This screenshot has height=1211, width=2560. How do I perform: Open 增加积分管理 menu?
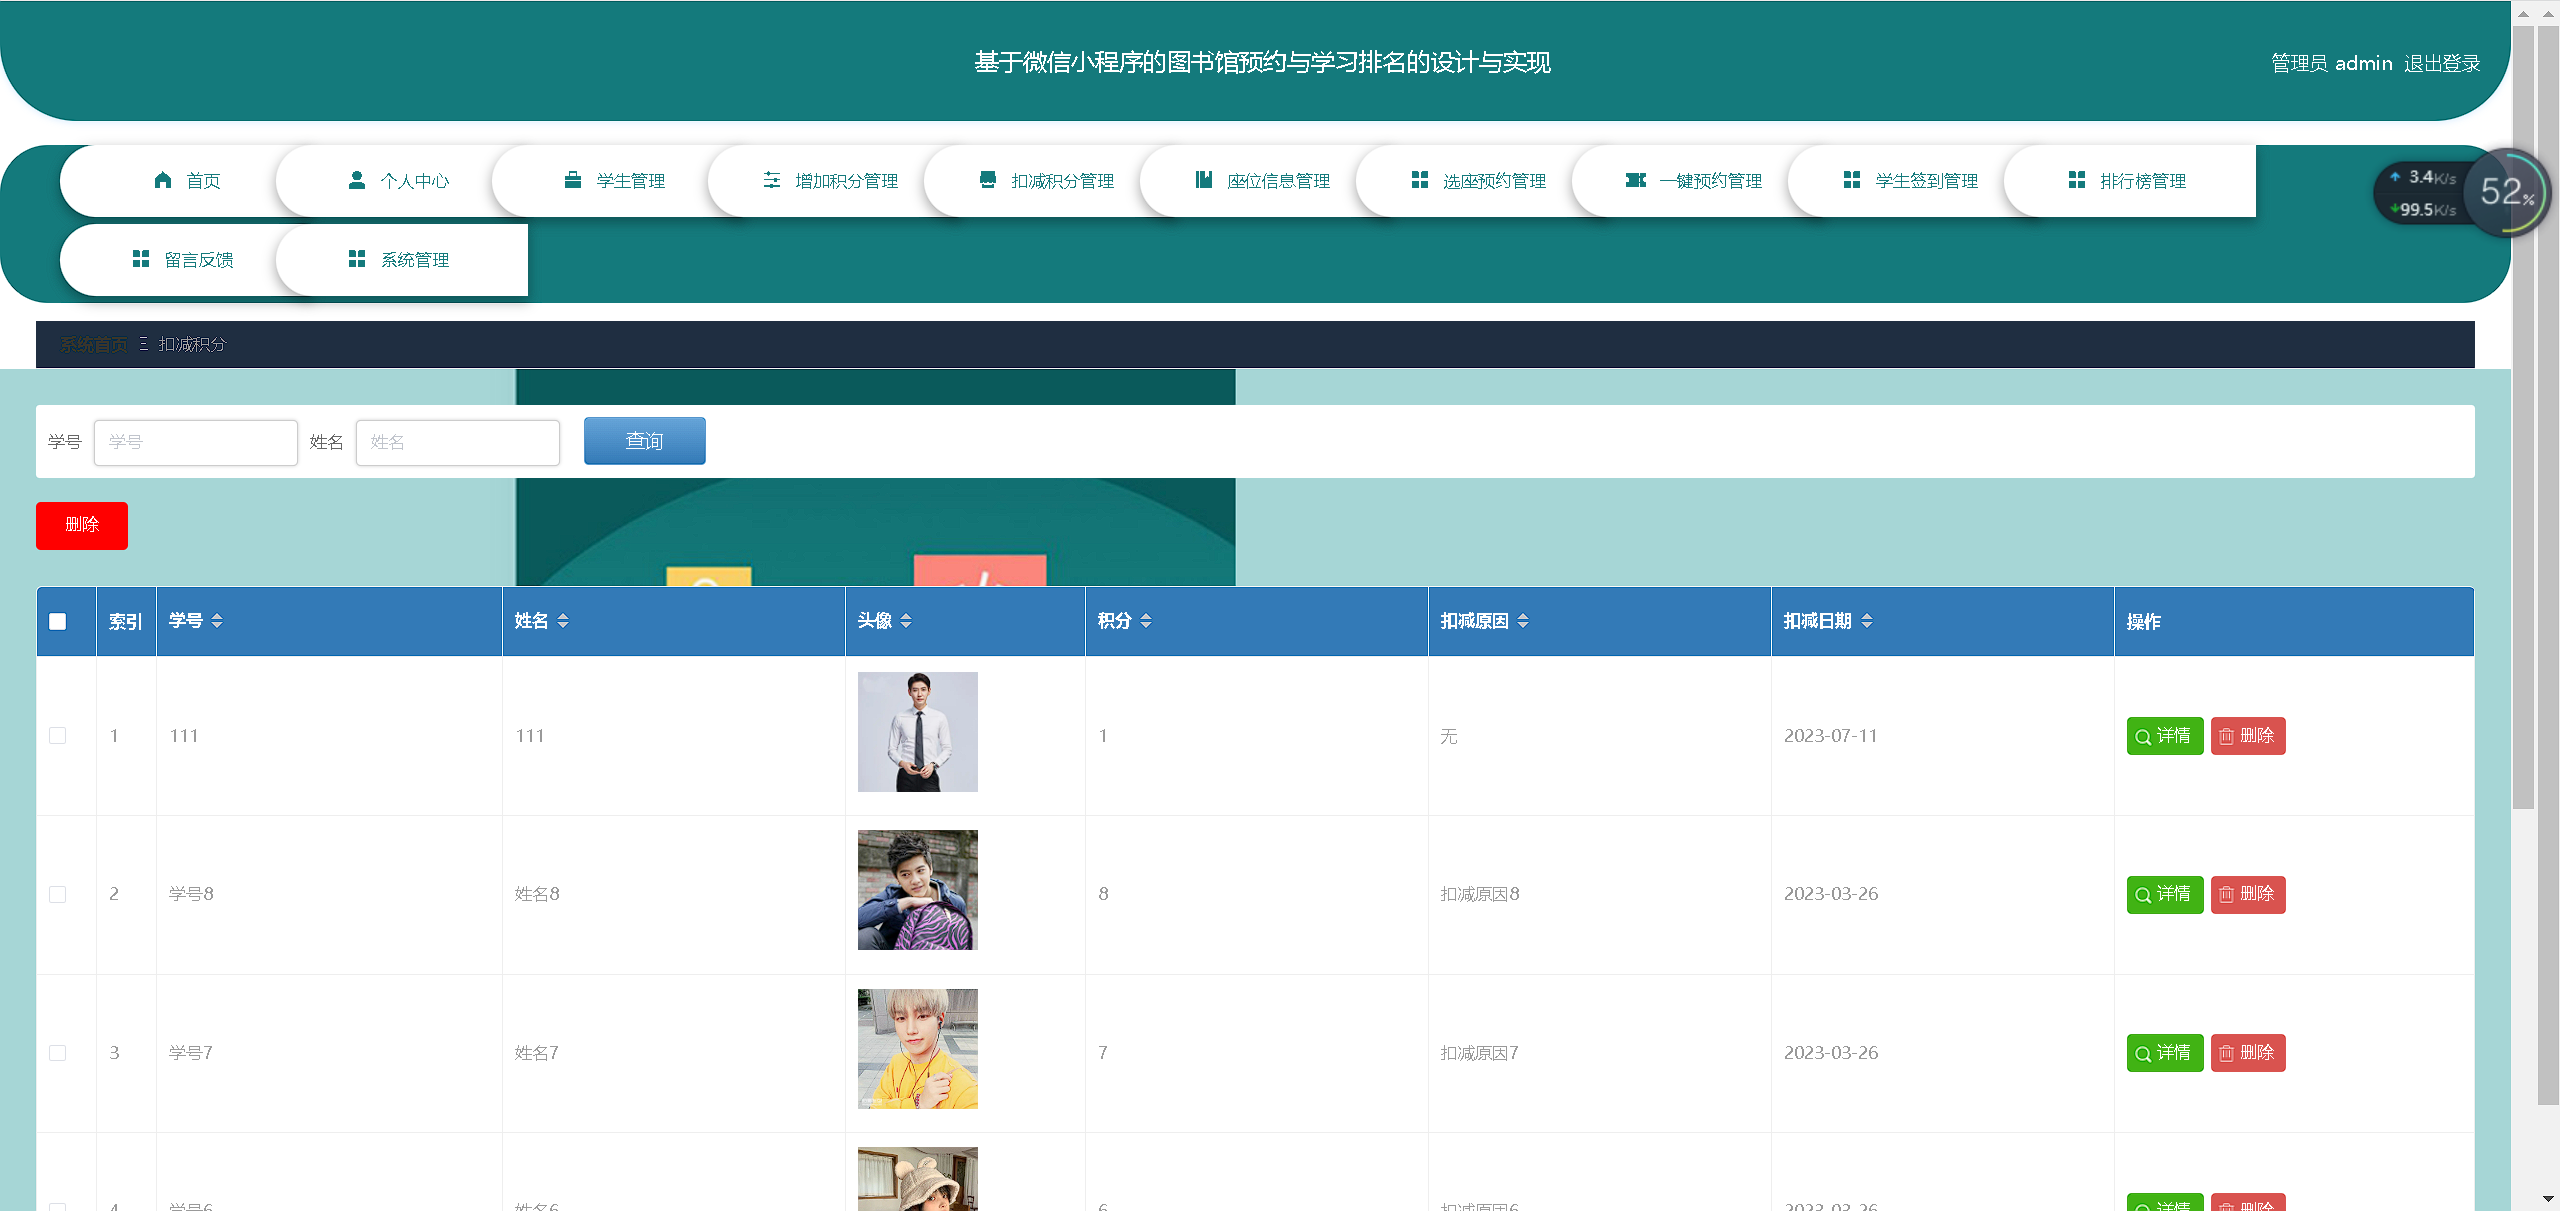832,181
